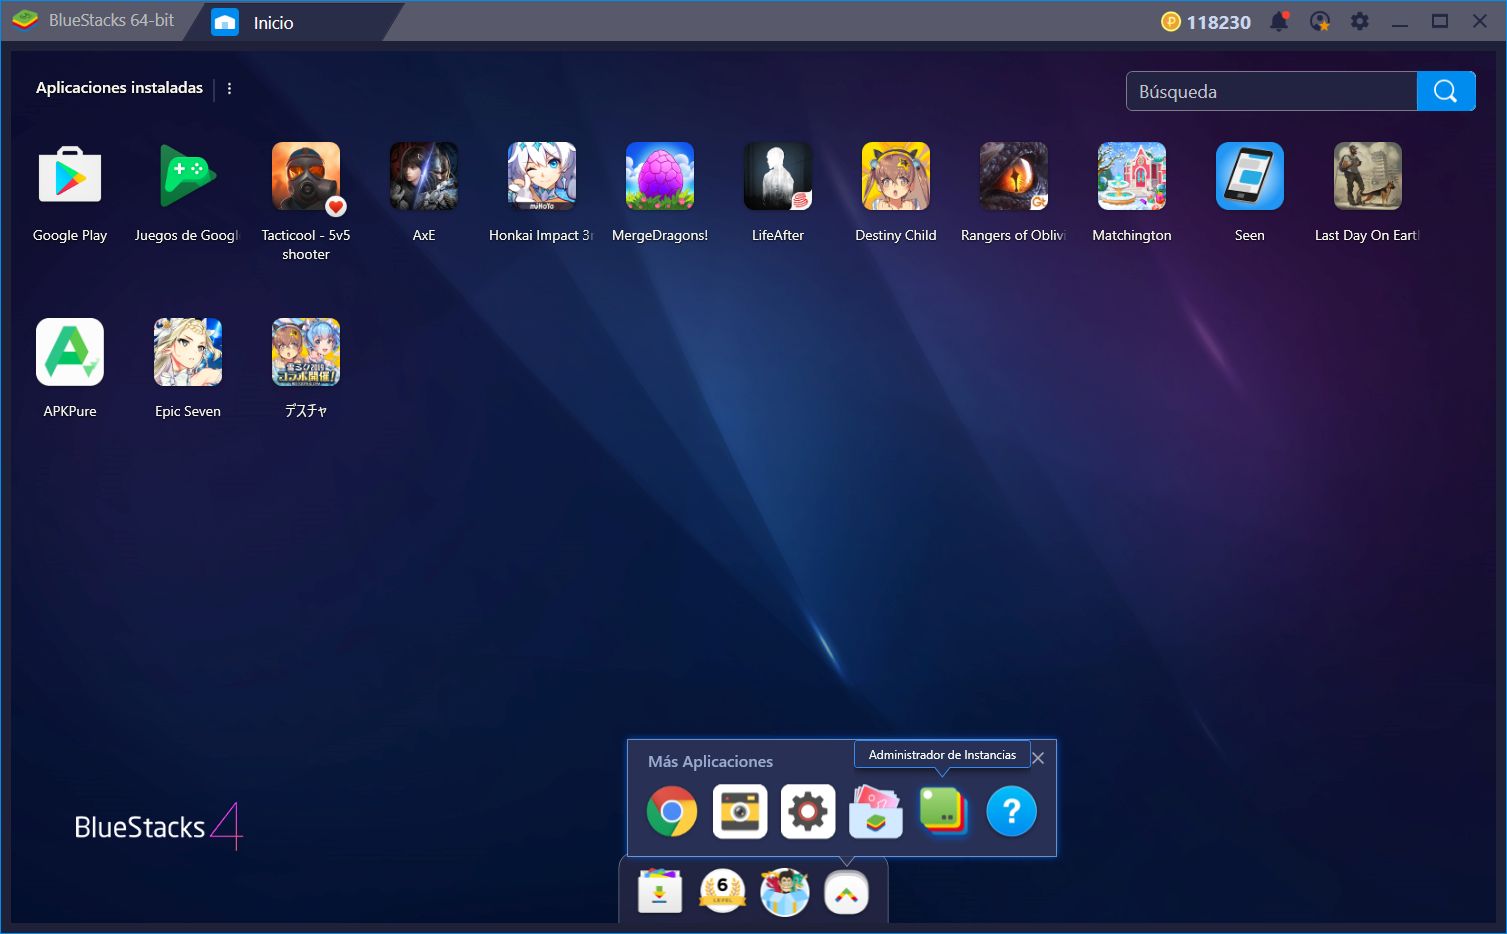
Task: Launch Last Day On Earth
Action: pos(1368,176)
